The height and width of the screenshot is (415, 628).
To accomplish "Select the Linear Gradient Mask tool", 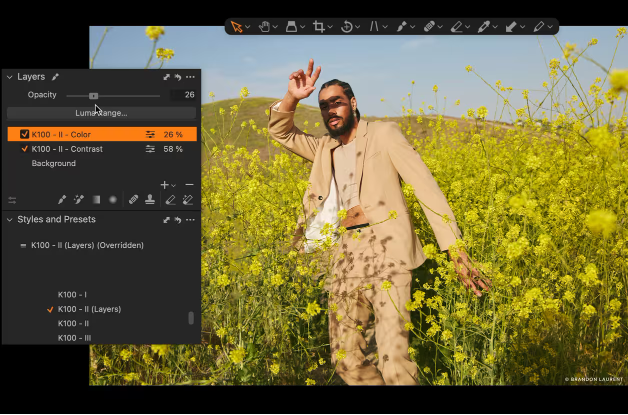I will click(x=96, y=200).
